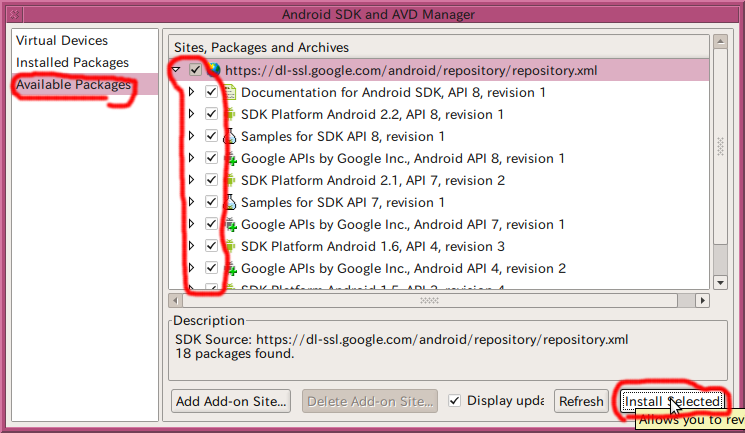The image size is (745, 433).
Task: Click the Install Selected button
Action: 672,401
